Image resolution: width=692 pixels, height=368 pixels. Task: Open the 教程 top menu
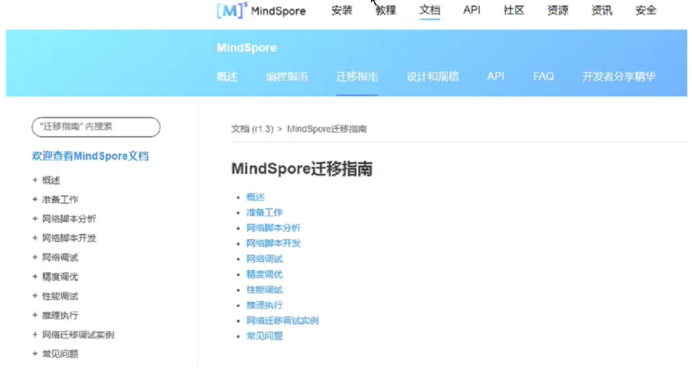pos(386,10)
